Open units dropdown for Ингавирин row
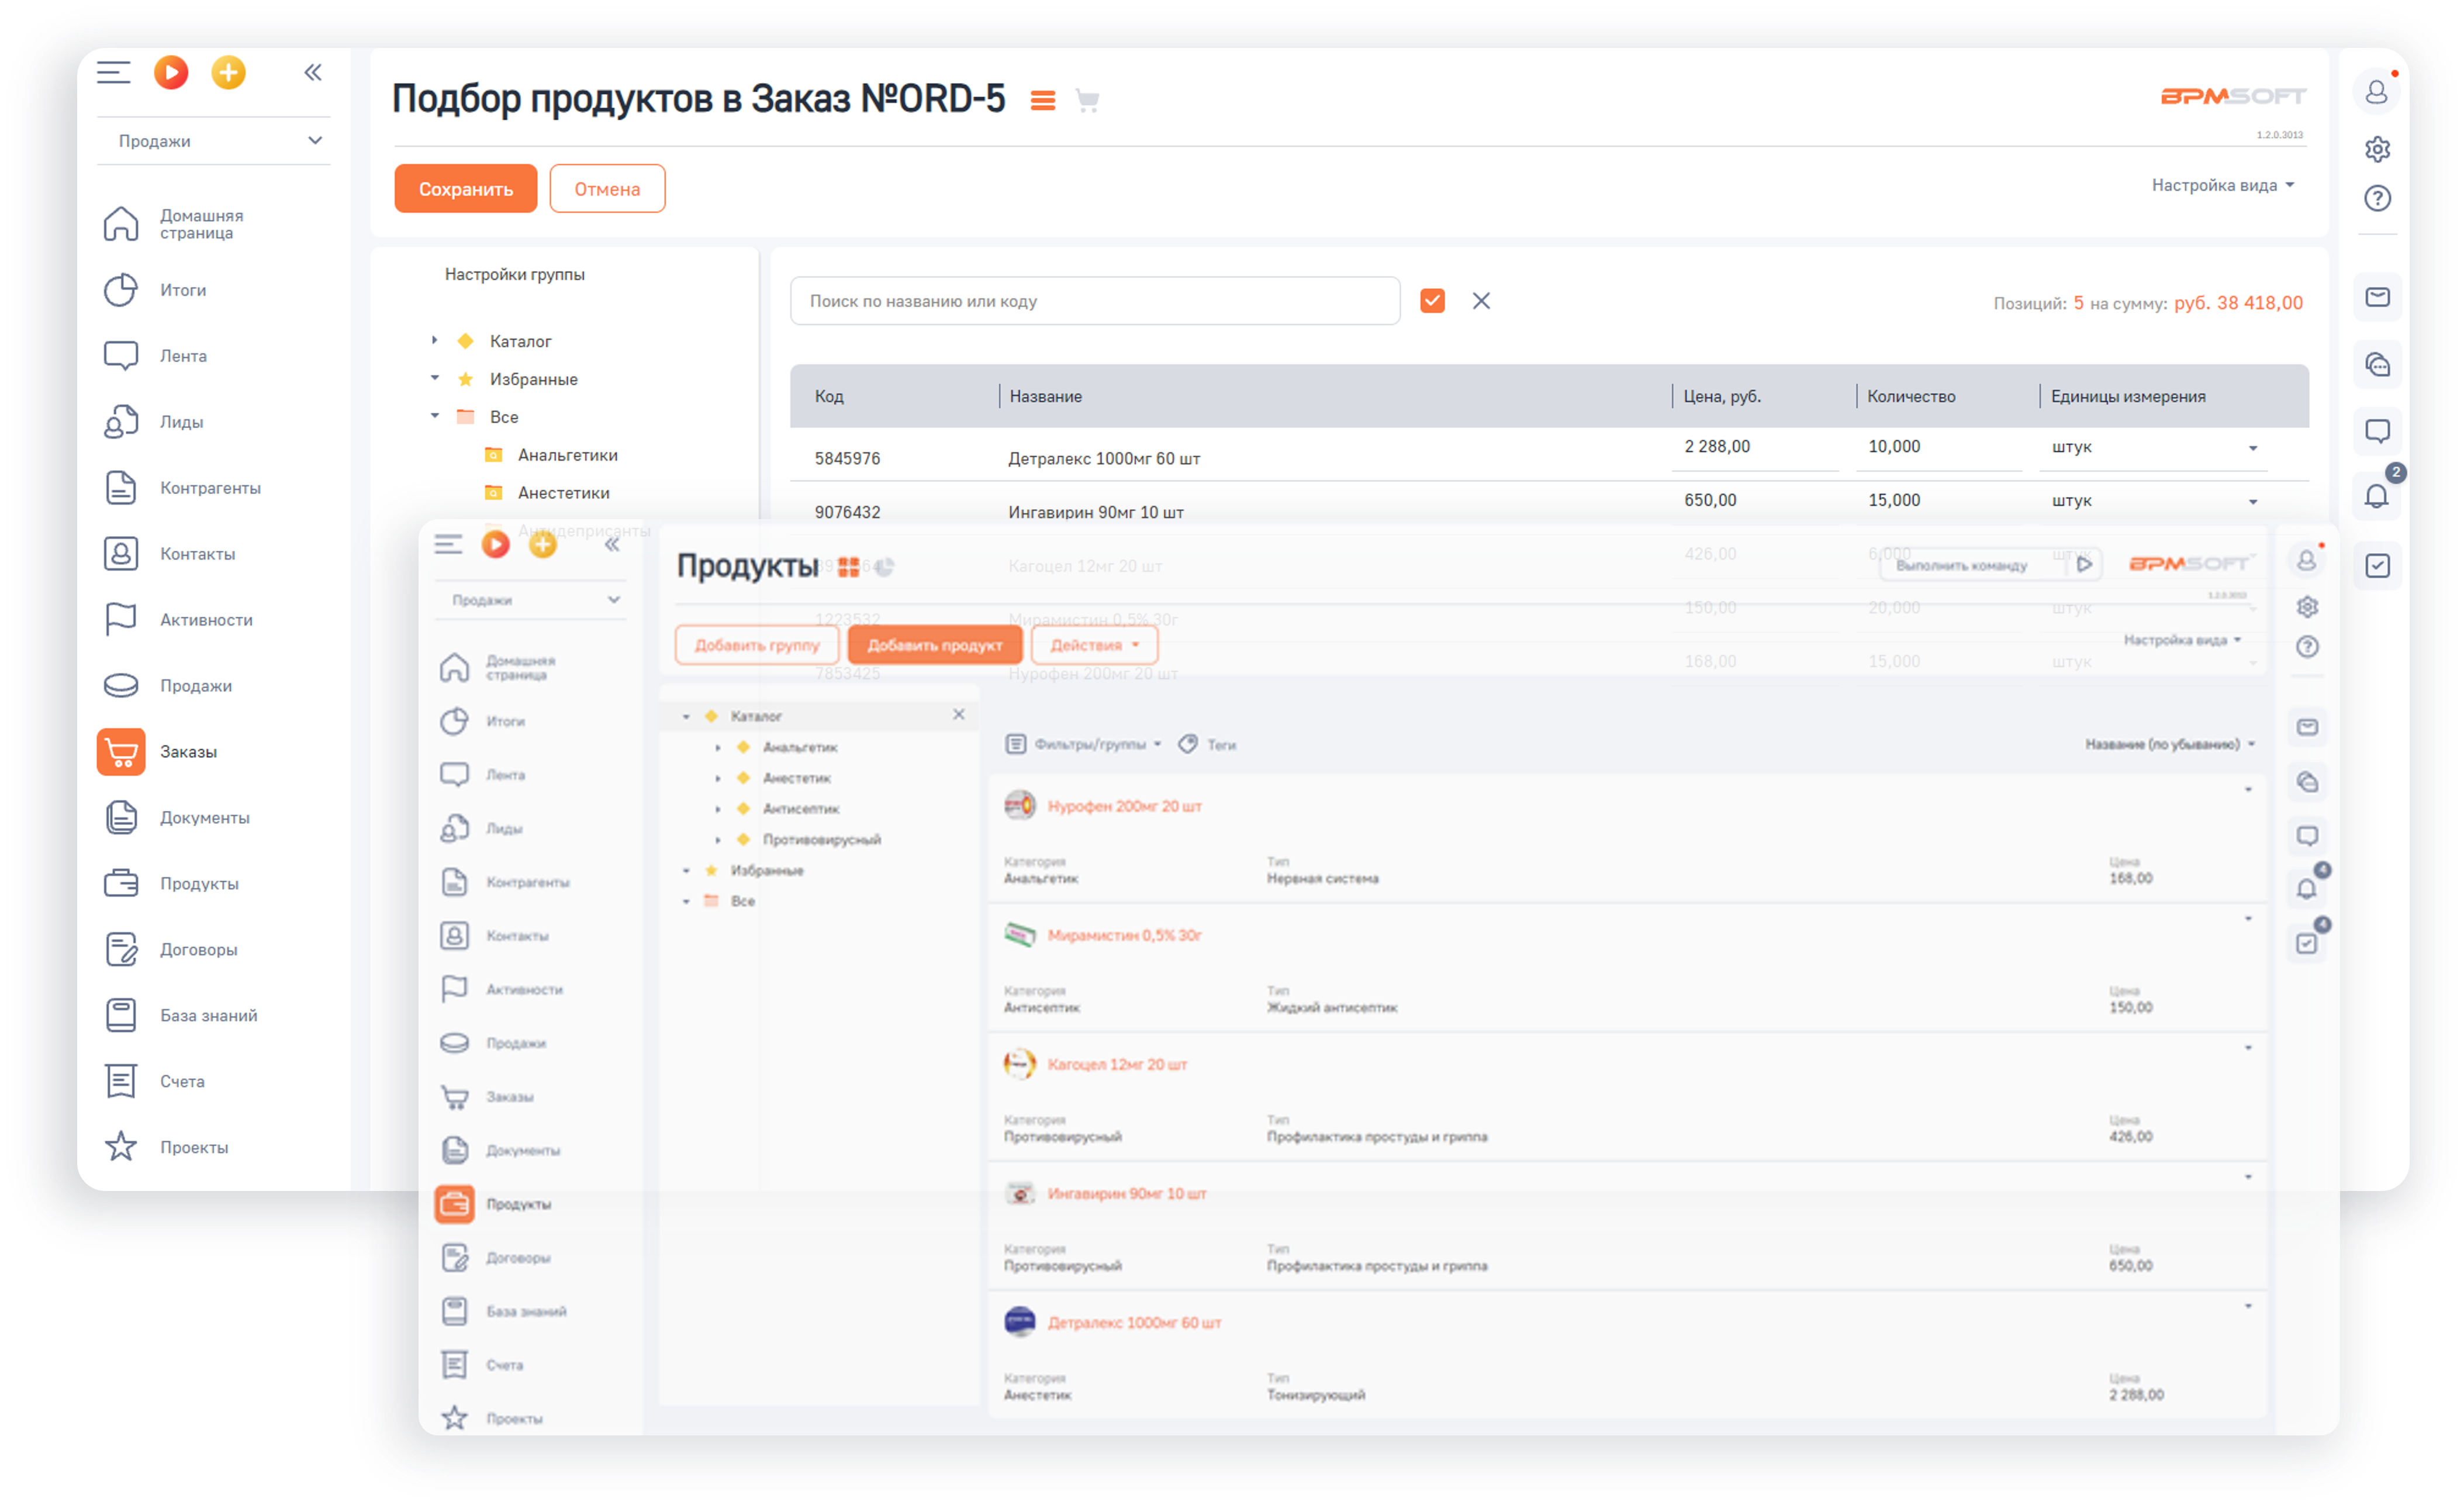The image size is (2464, 1505). point(2253,501)
